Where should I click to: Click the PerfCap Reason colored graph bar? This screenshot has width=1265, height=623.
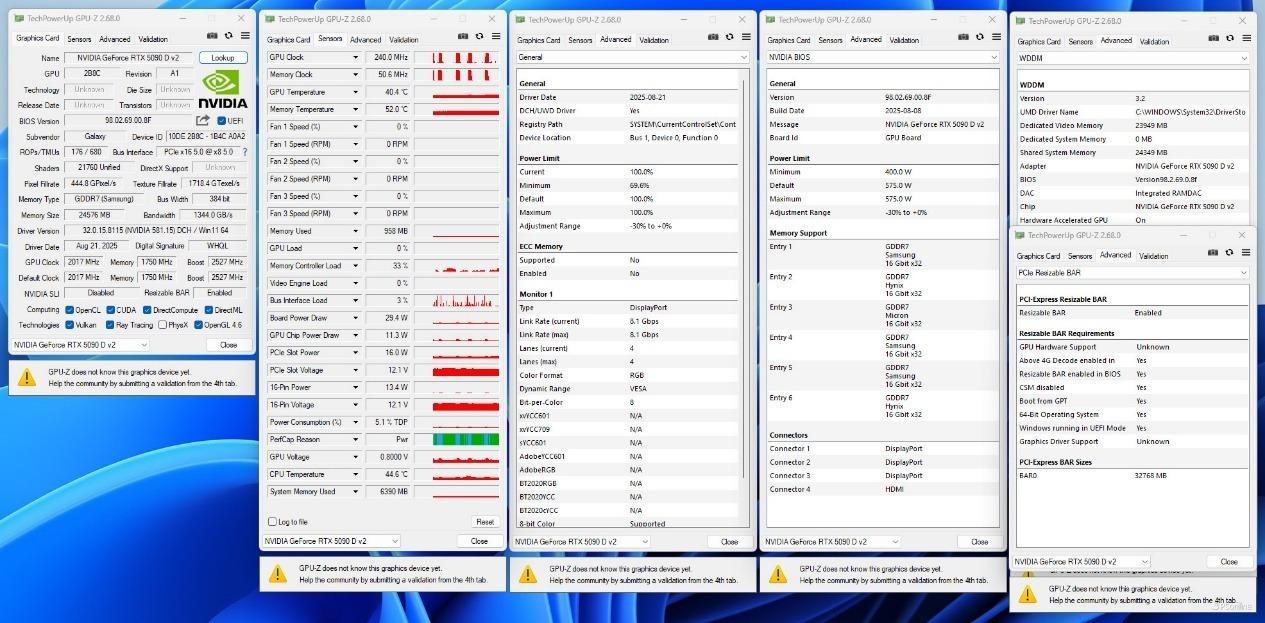point(465,439)
